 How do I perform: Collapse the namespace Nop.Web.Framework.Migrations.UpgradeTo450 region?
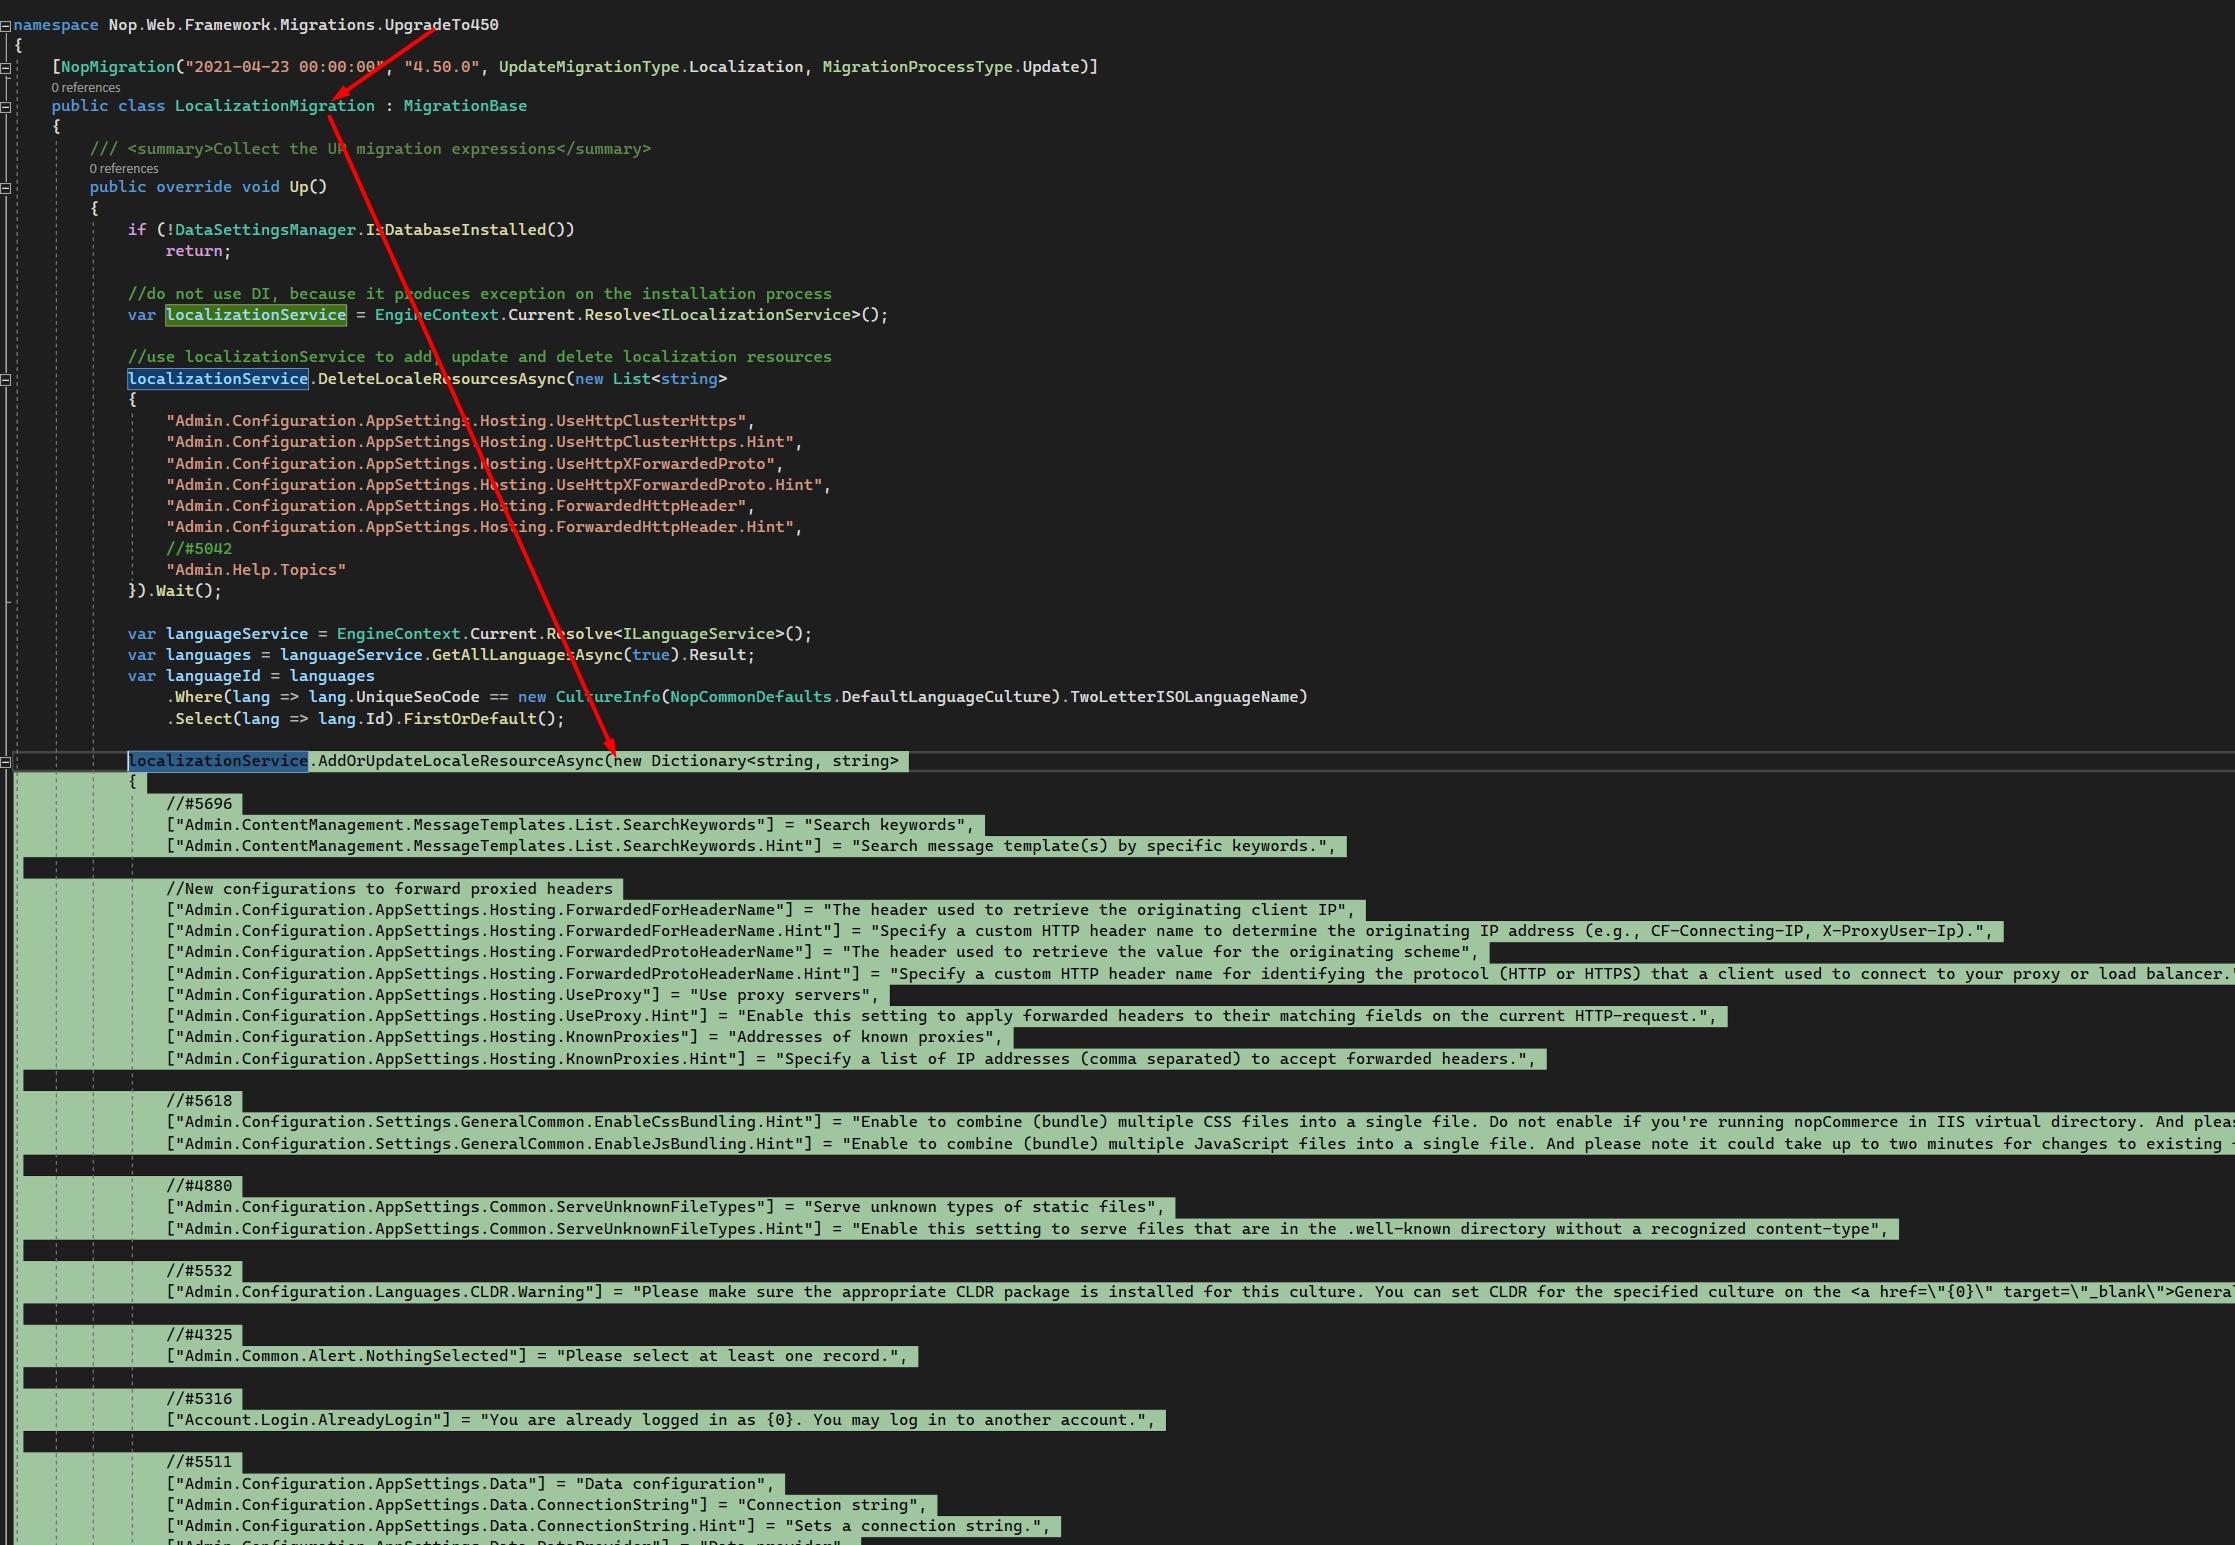point(6,25)
